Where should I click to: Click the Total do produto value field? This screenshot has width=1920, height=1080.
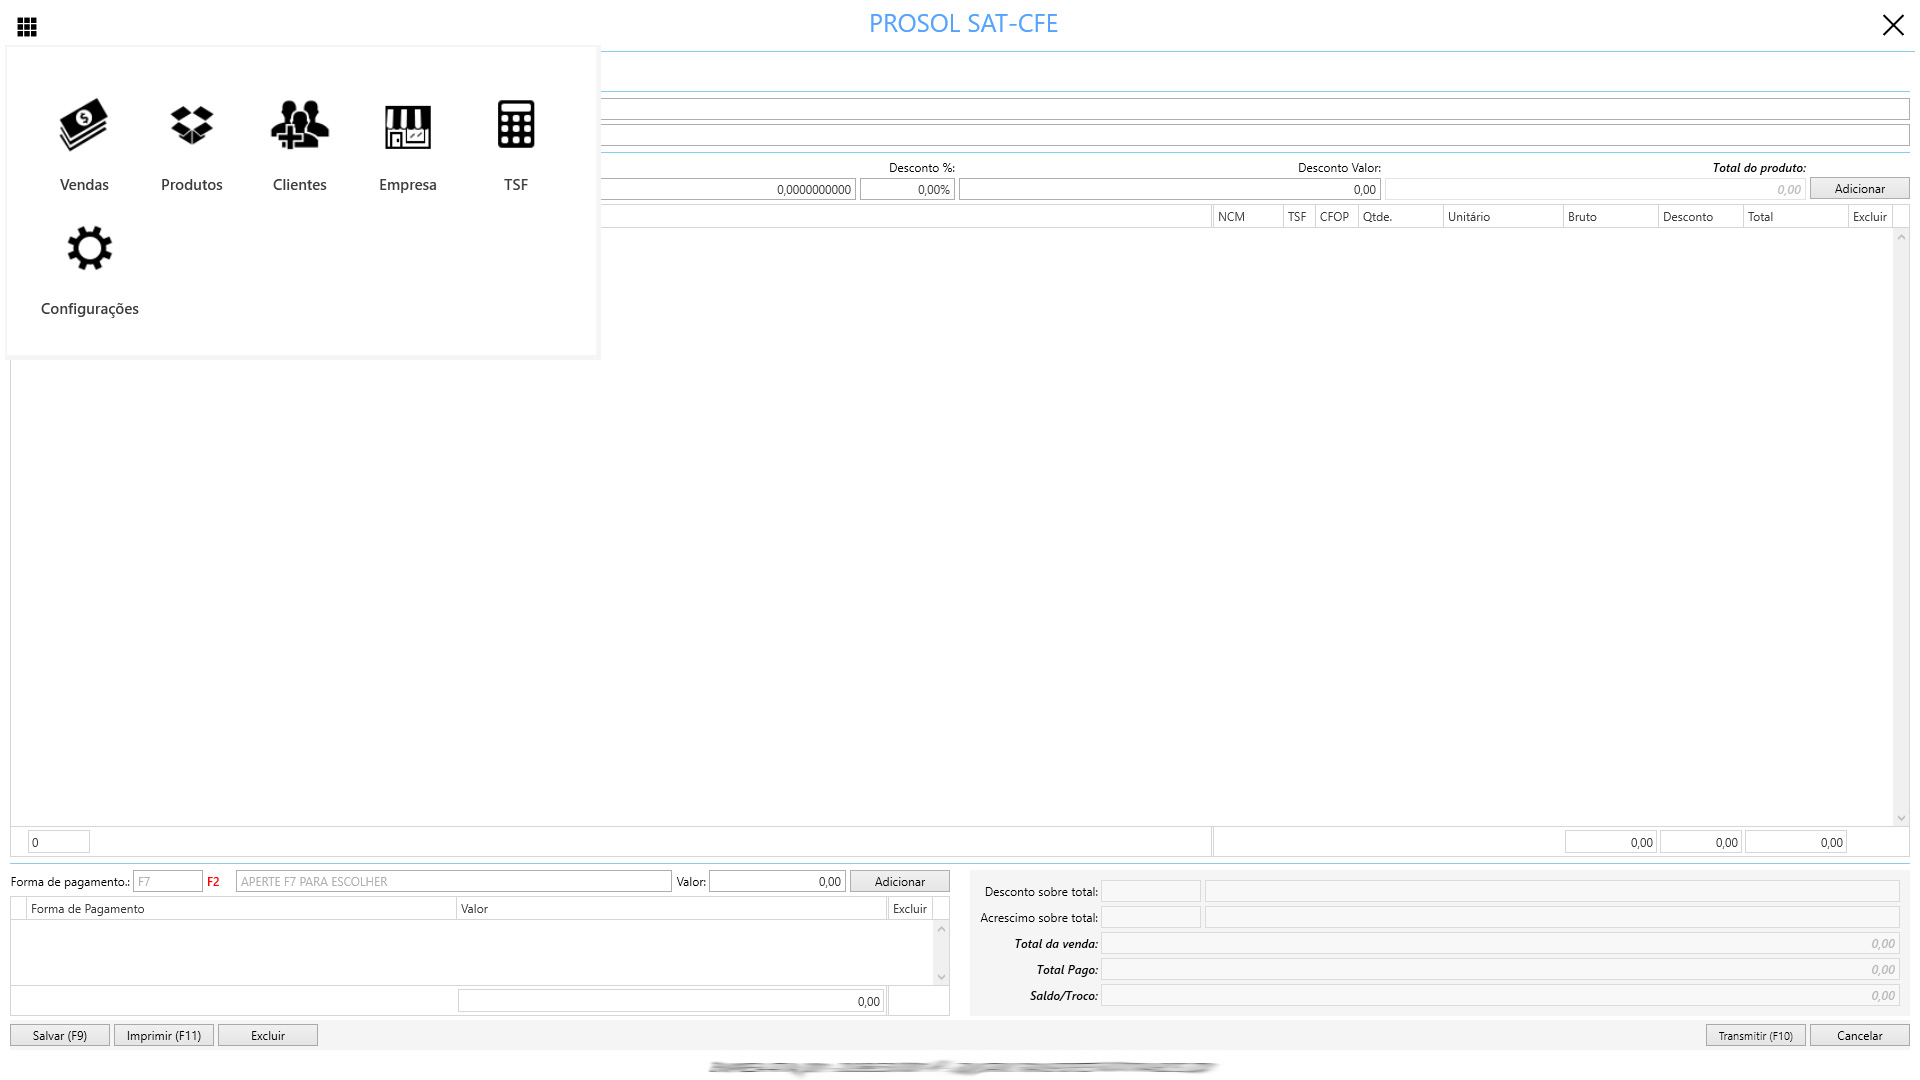pos(1596,190)
